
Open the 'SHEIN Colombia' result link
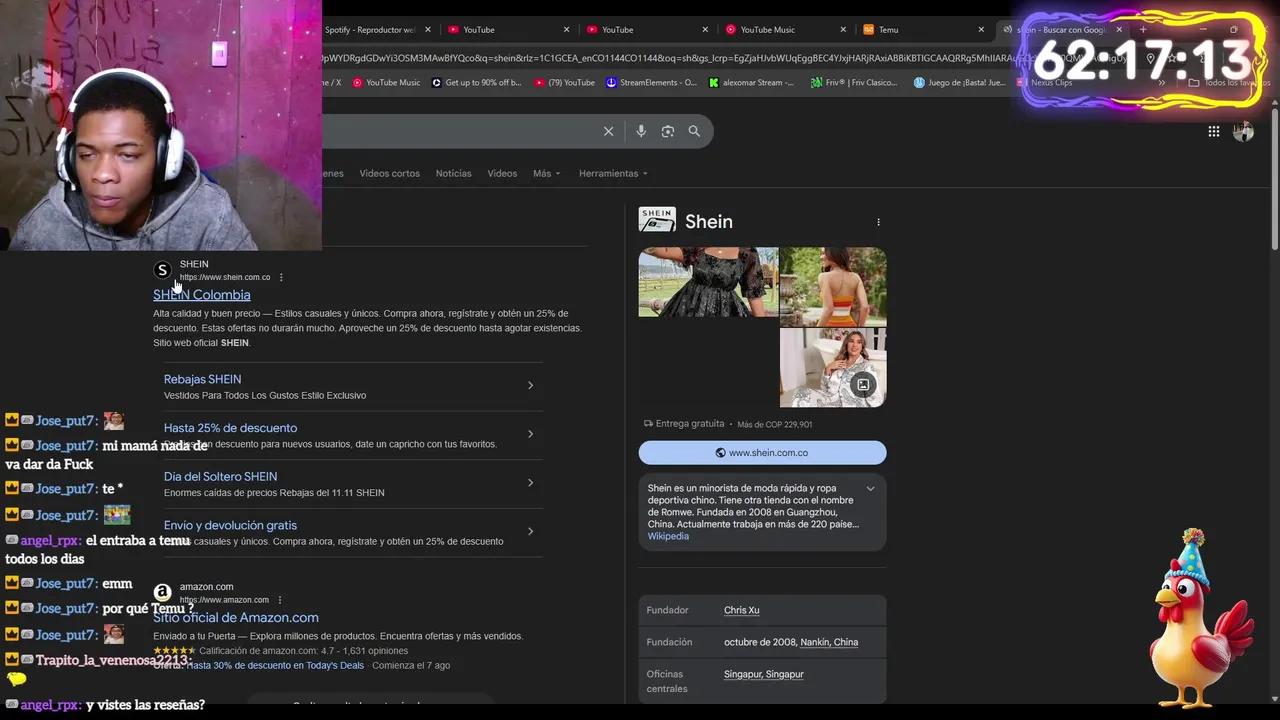point(201,295)
